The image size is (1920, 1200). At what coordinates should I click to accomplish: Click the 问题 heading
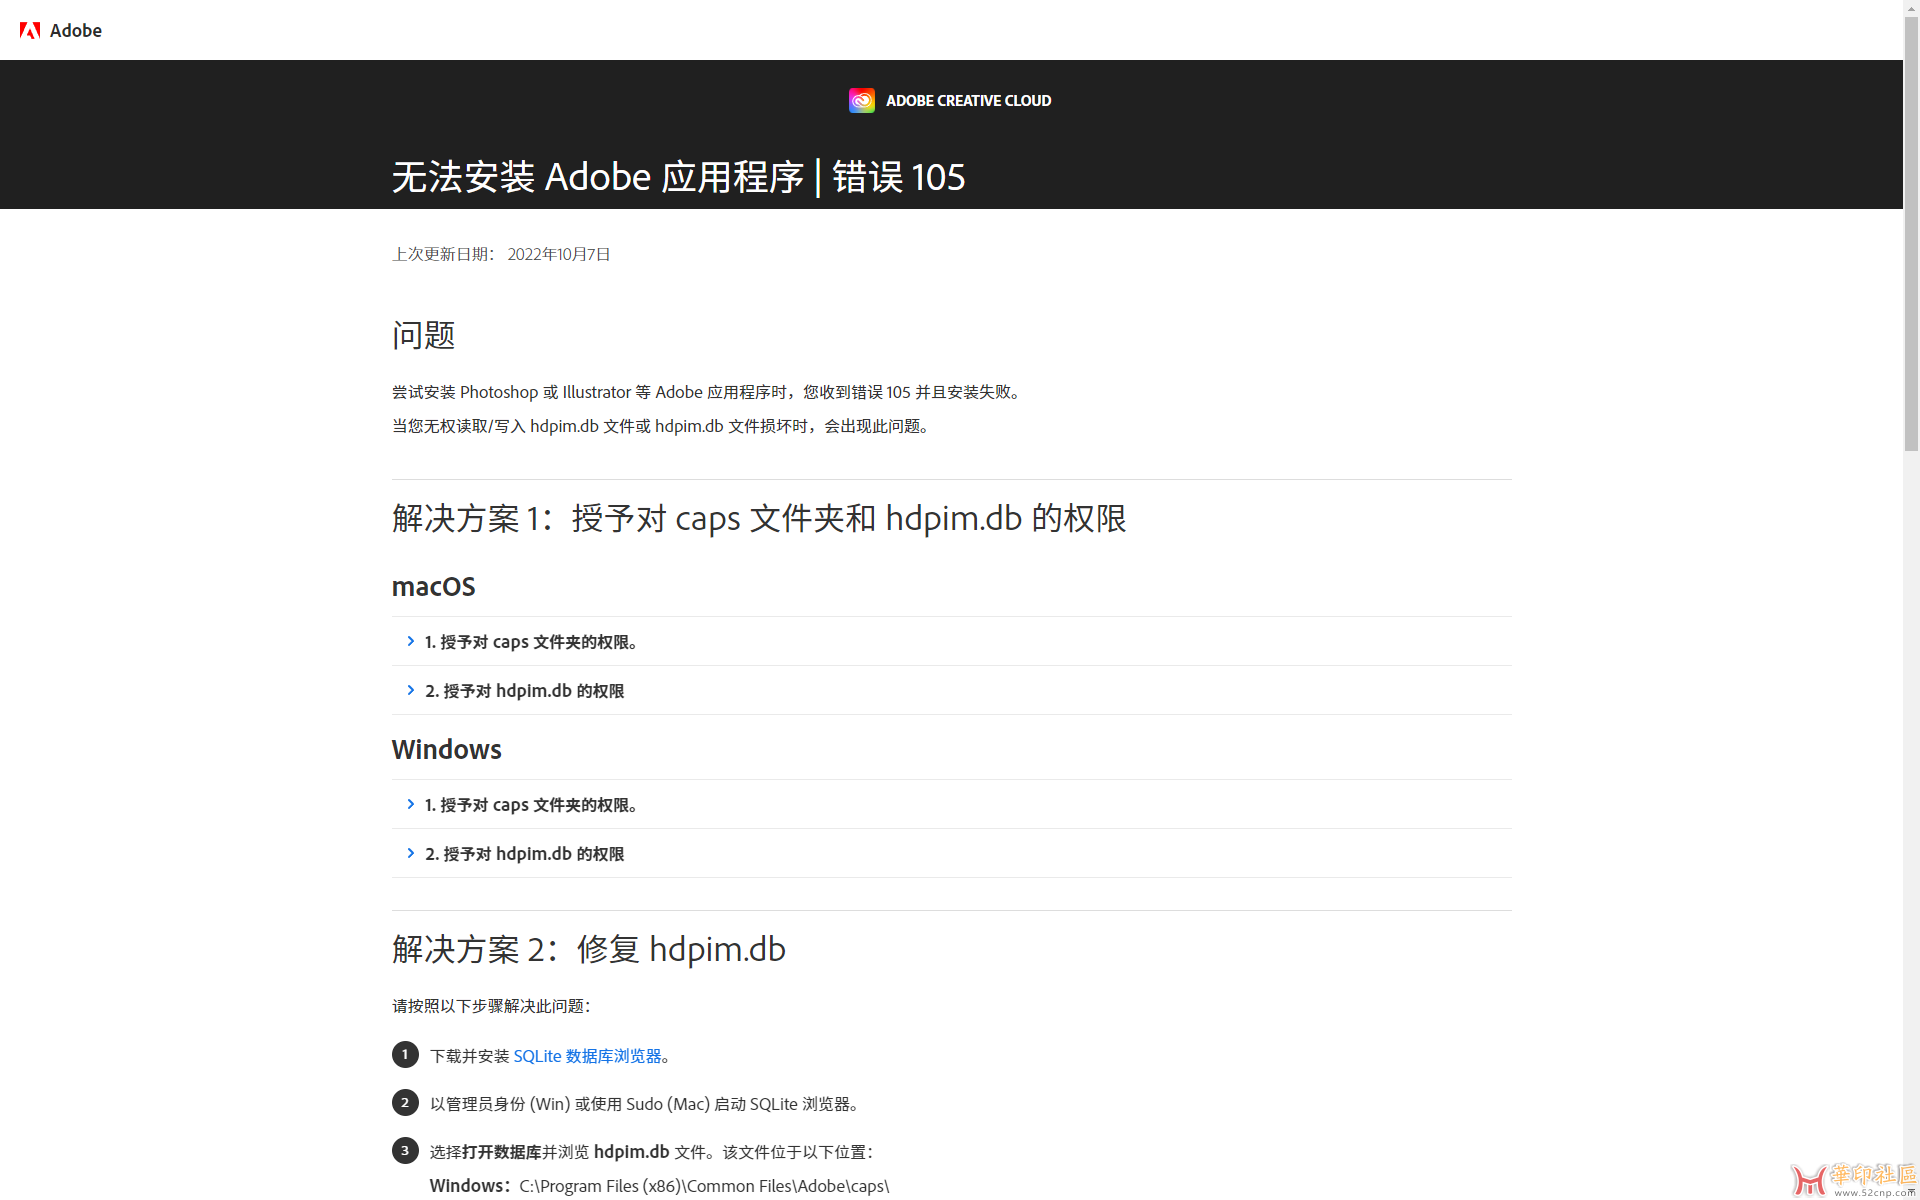[424, 335]
